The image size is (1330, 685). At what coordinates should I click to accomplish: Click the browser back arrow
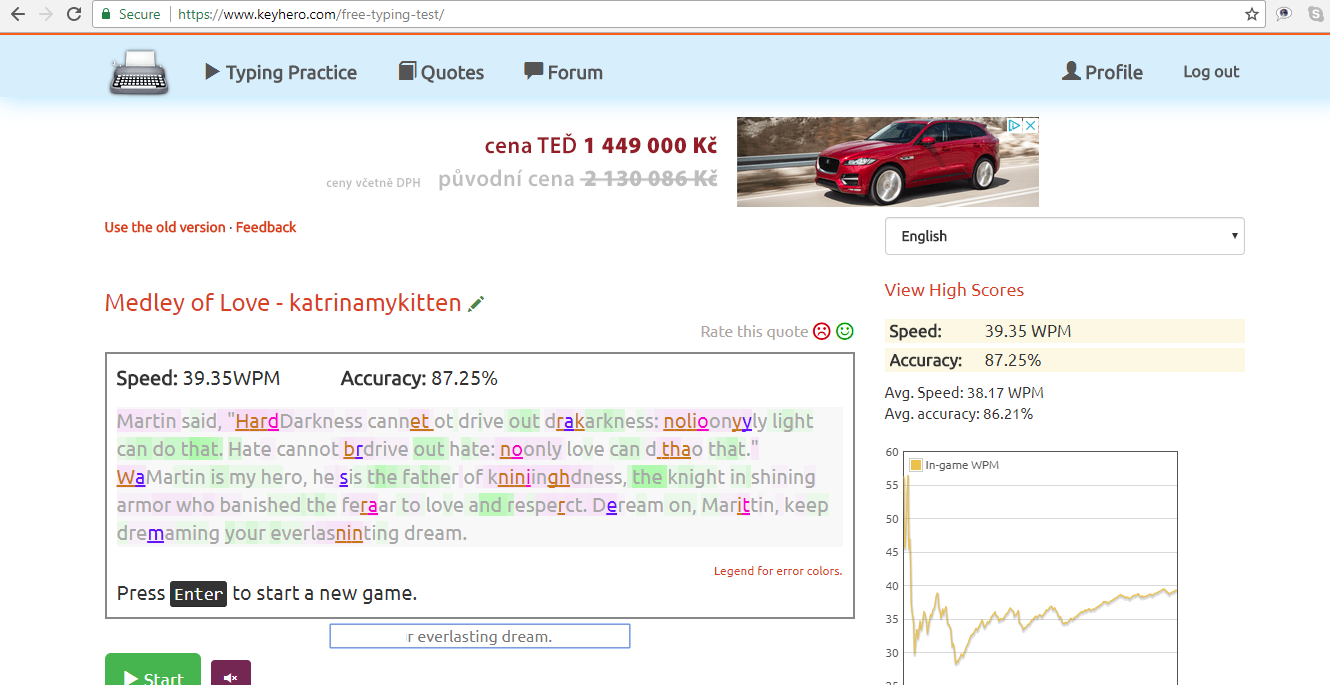click(x=17, y=14)
